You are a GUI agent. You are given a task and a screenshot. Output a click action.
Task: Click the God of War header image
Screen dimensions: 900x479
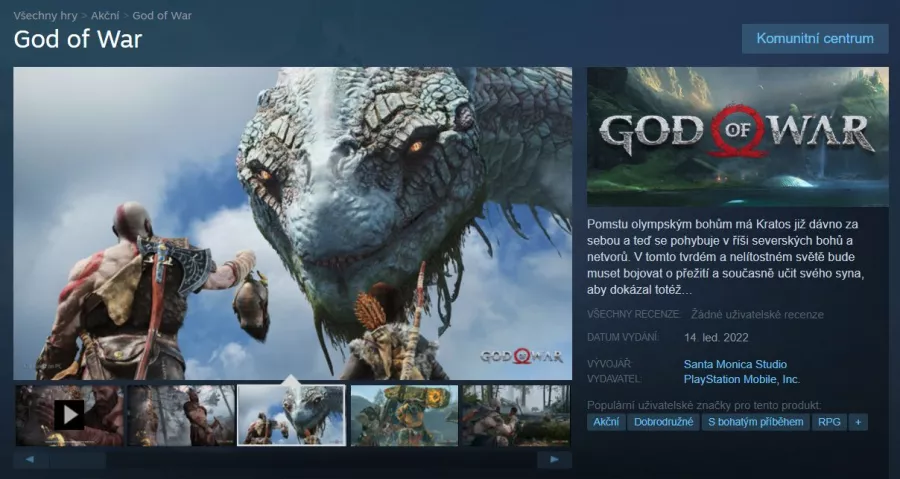(738, 137)
